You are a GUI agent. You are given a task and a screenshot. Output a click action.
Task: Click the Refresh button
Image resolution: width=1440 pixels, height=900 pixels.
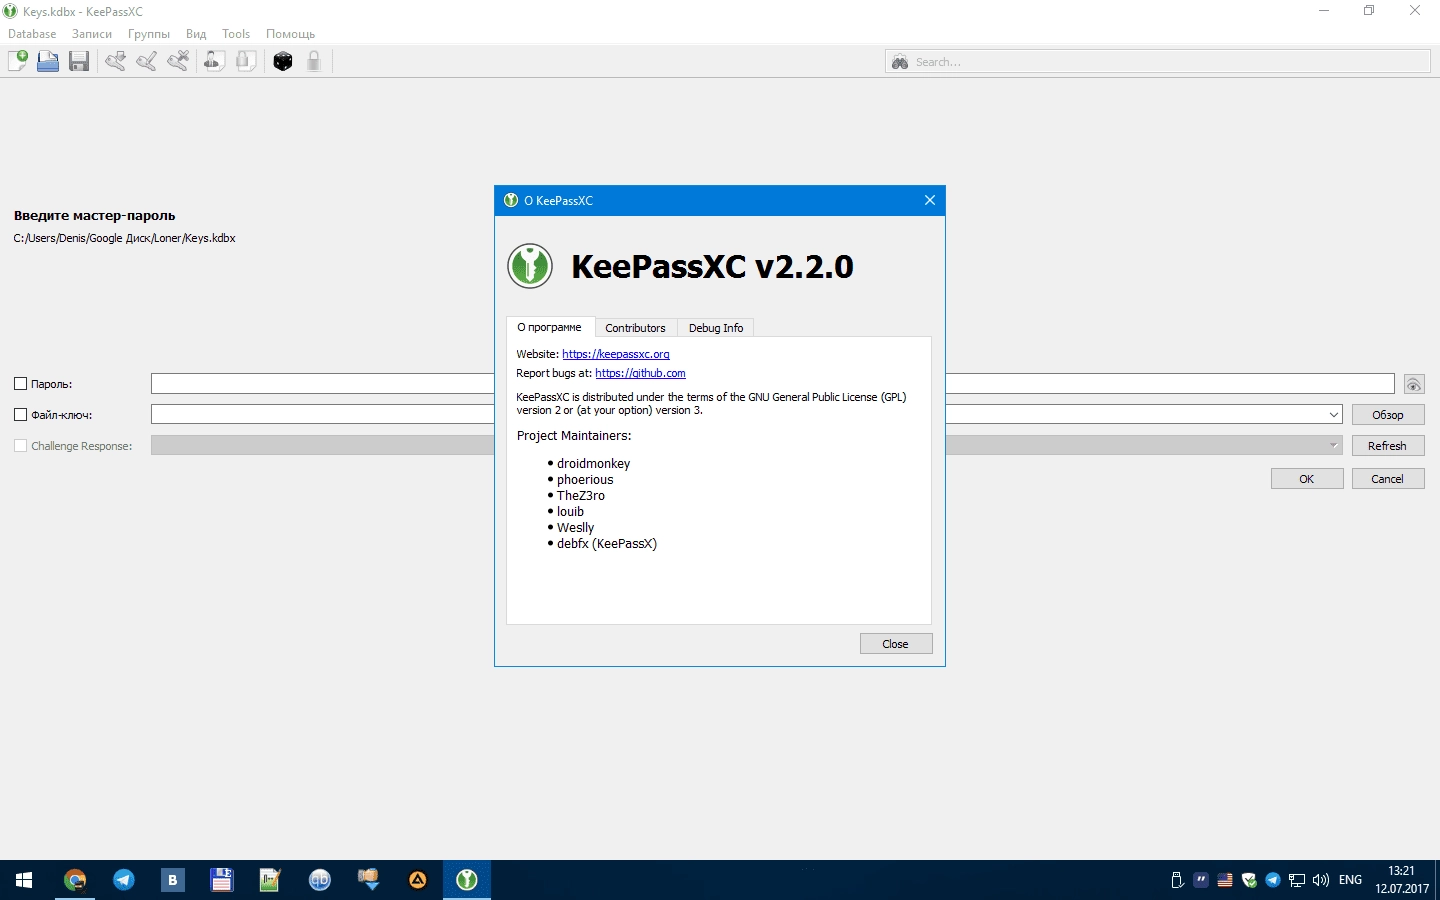pyautogui.click(x=1388, y=446)
